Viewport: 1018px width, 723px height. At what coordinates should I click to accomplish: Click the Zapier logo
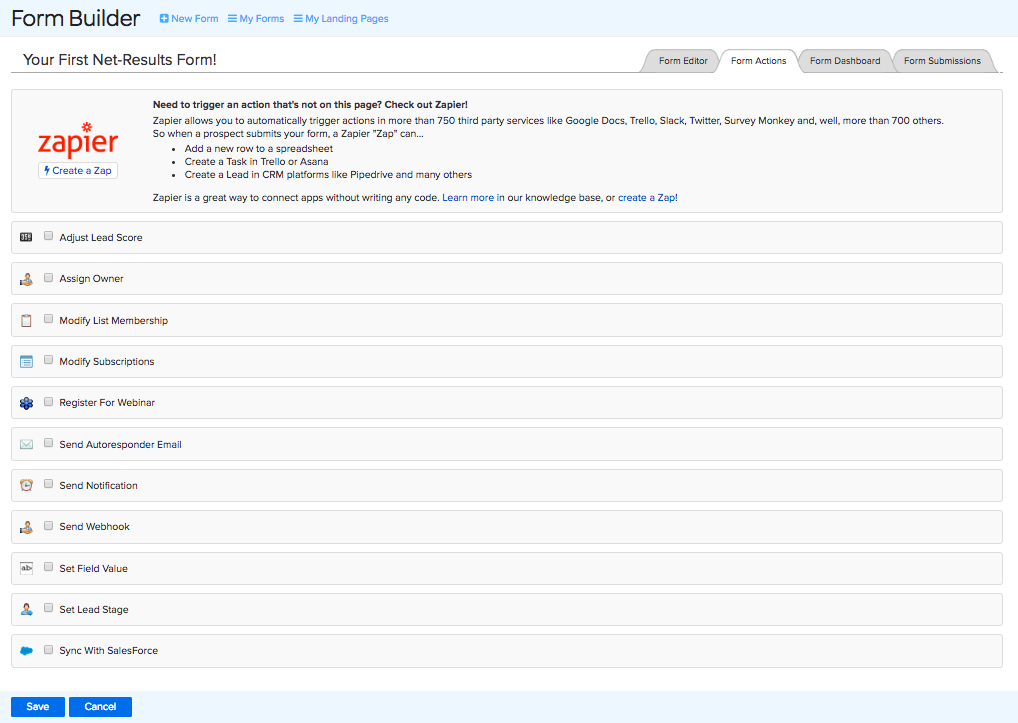pos(78,140)
